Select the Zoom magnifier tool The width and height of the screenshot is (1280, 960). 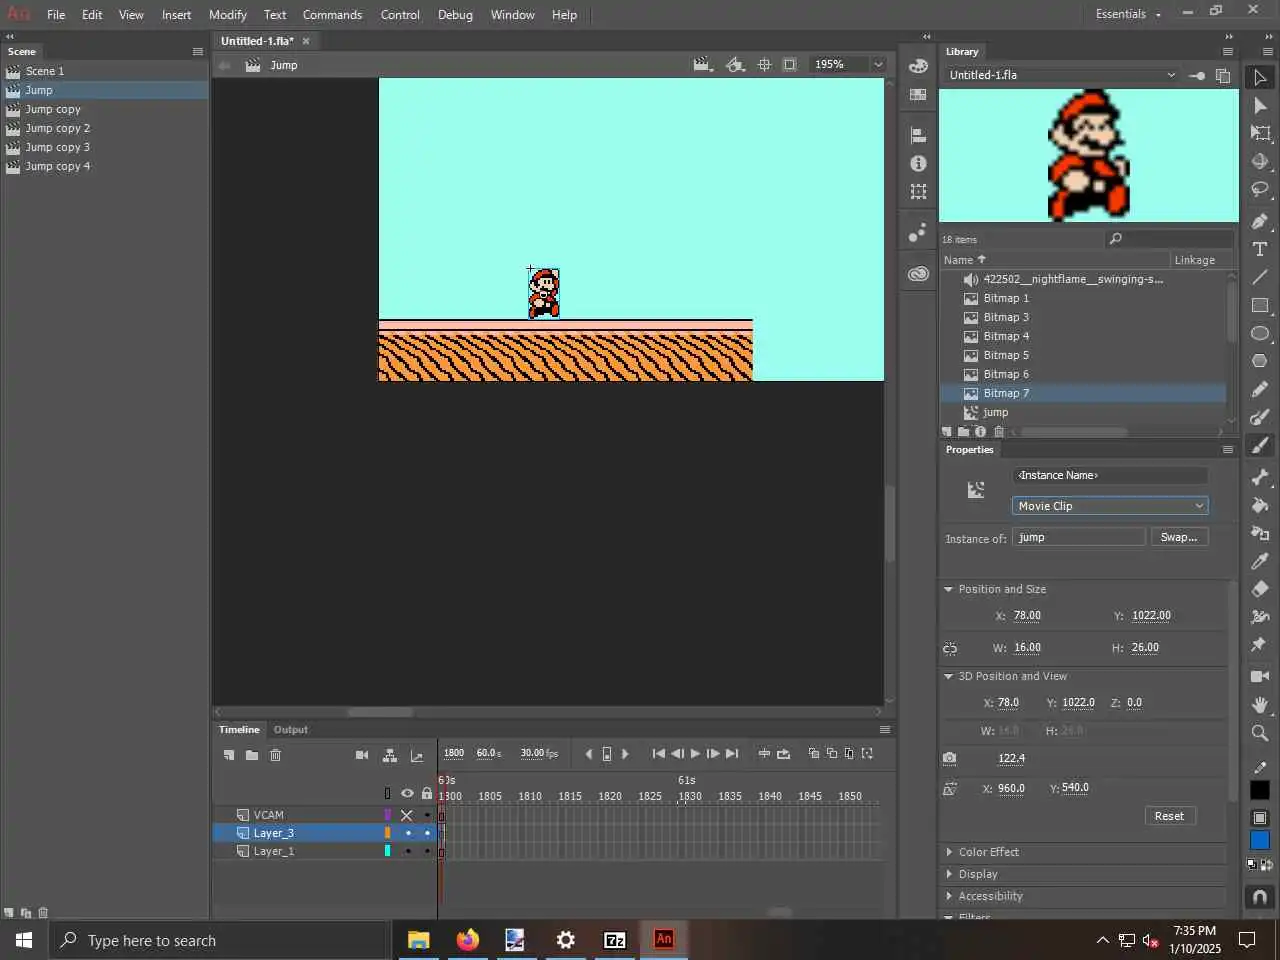click(x=1260, y=733)
